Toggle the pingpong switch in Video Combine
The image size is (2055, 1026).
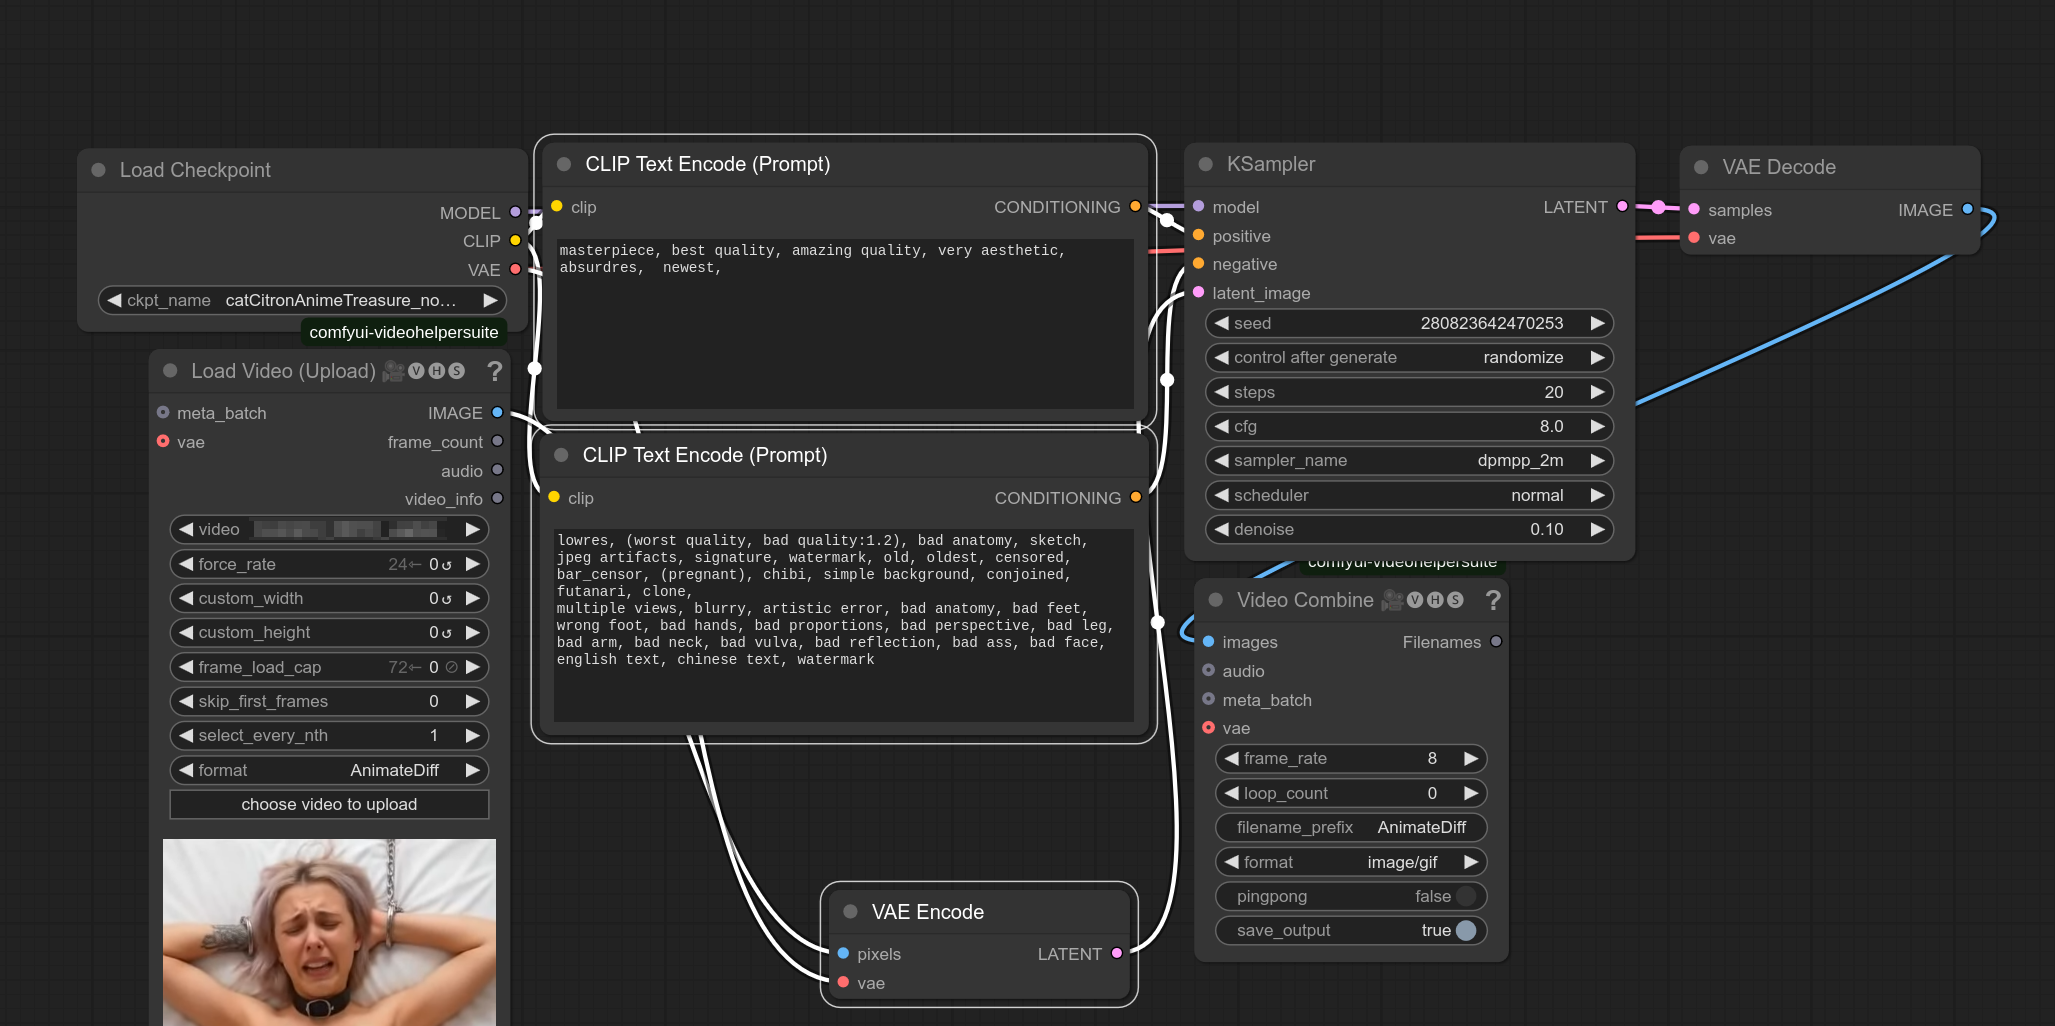click(1466, 896)
